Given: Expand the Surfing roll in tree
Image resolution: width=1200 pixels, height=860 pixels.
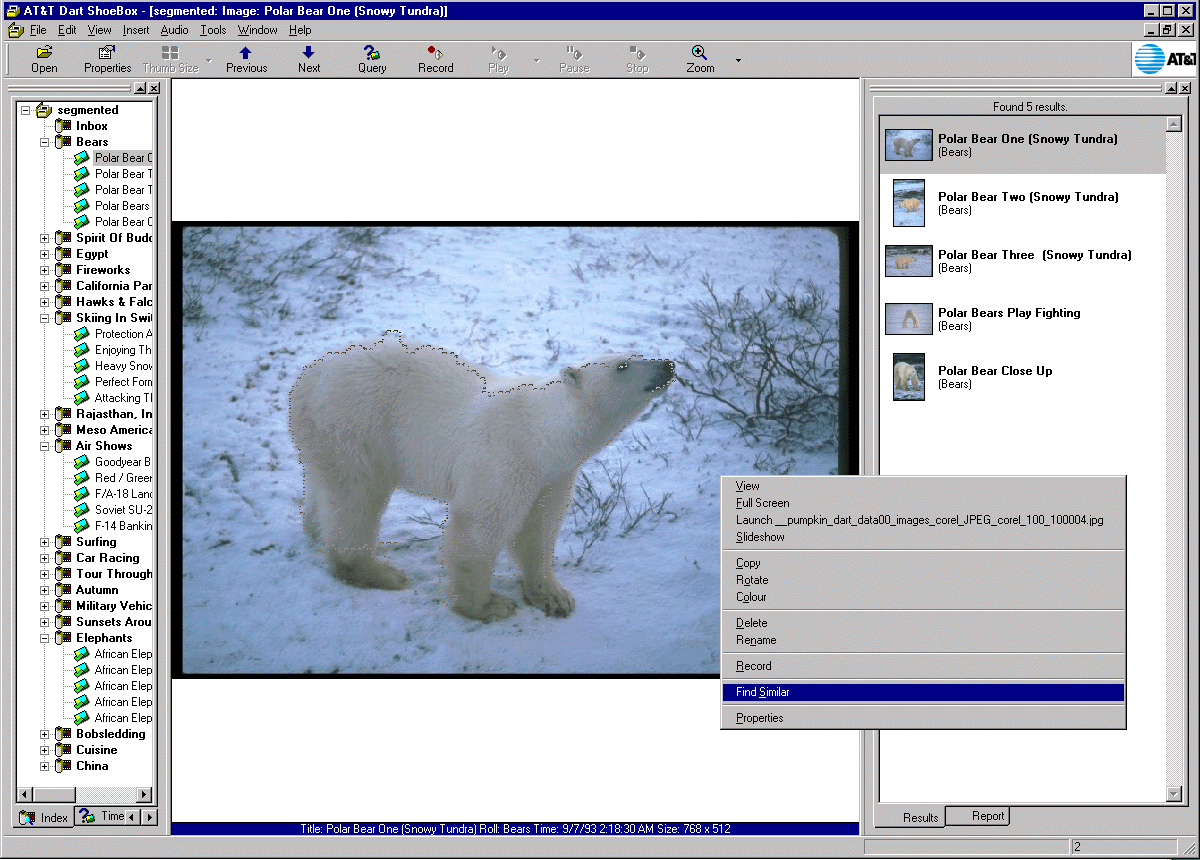Looking at the screenshot, I should coord(45,542).
